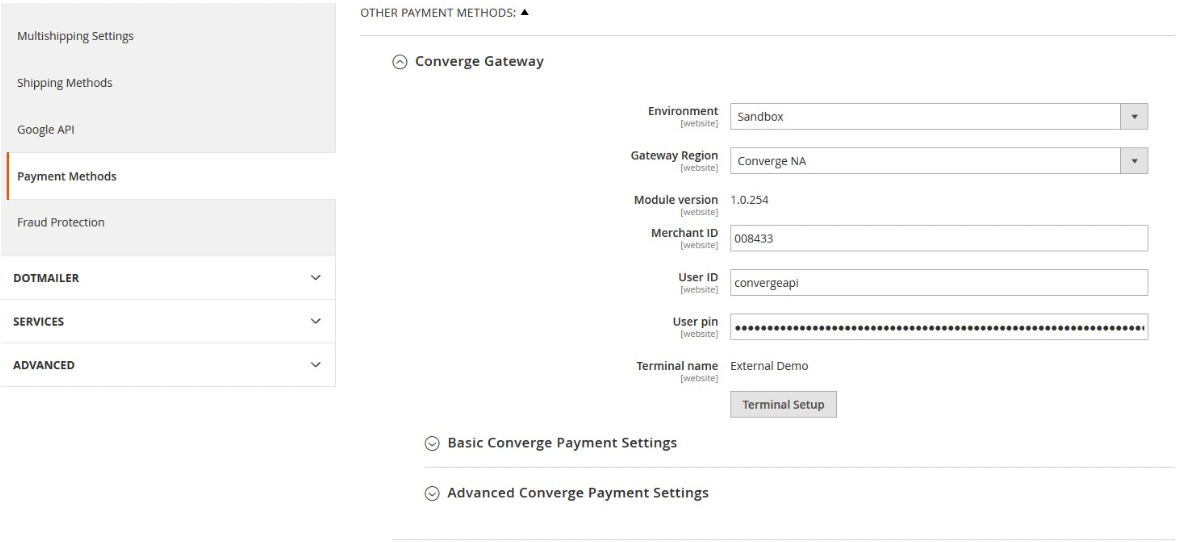Focus the Merchant ID field

pos(939,238)
